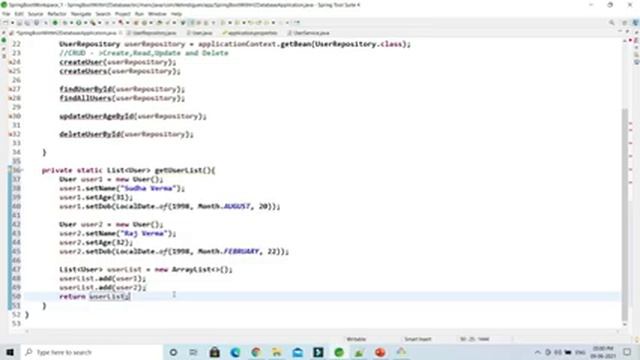Switch to the UserService.java tab
The height and width of the screenshot is (360, 640).
tap(309, 33)
